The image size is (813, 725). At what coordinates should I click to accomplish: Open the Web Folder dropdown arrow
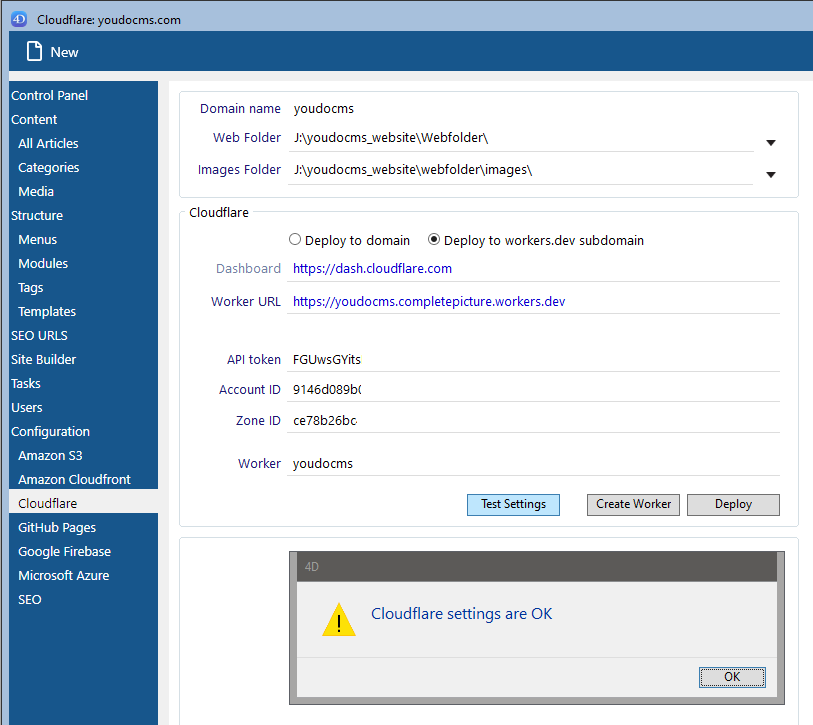[x=771, y=143]
